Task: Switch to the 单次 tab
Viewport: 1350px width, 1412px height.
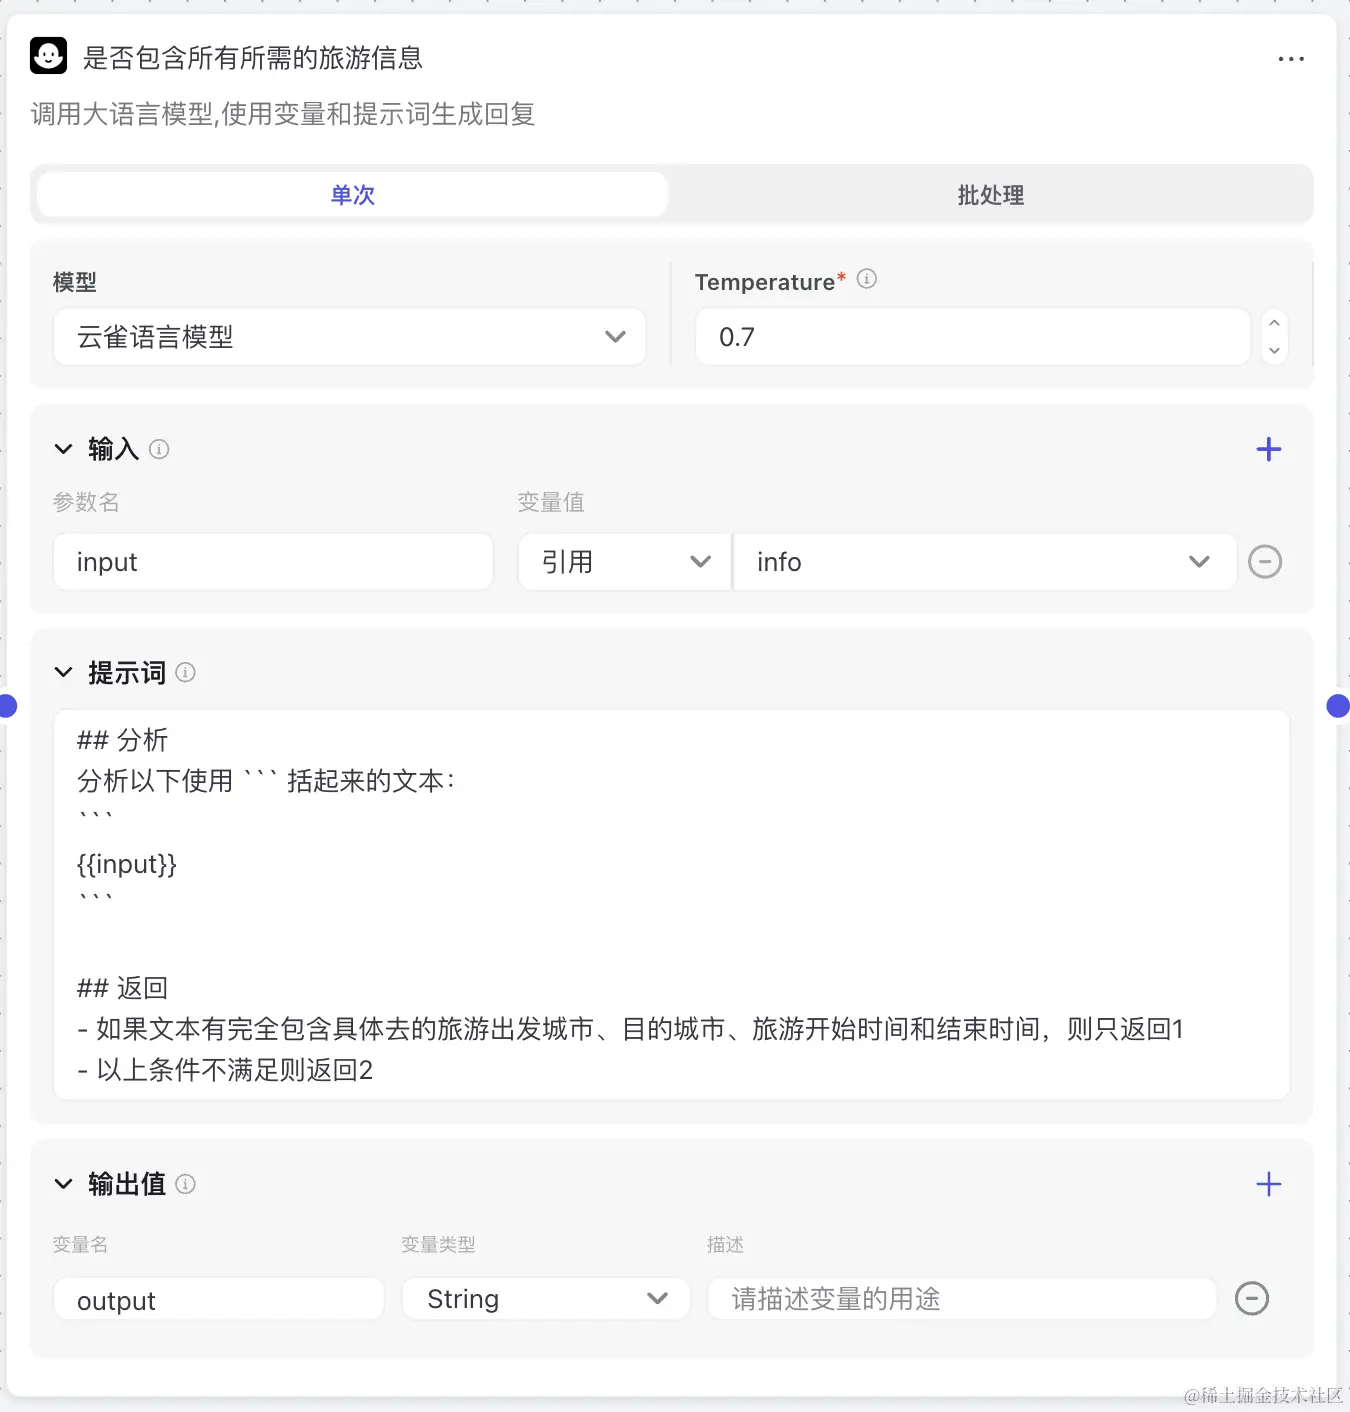Action: click(352, 195)
